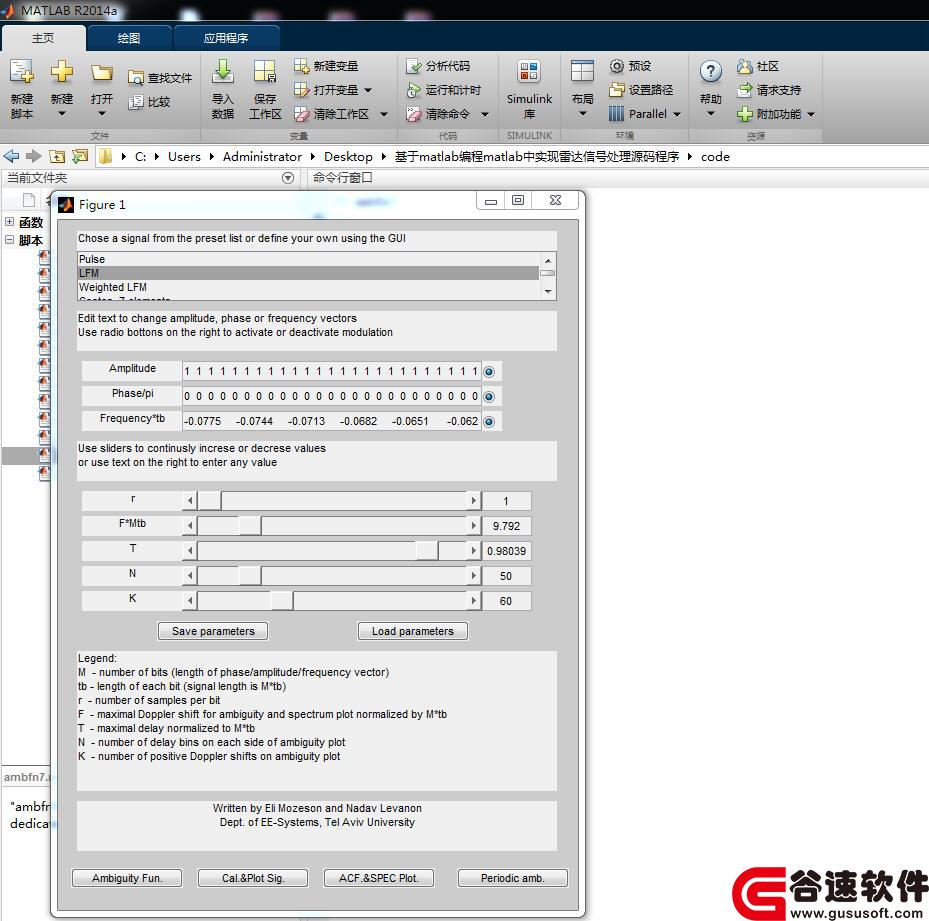
Task: Click the Frequency*tb vector text field
Action: tap(331, 421)
